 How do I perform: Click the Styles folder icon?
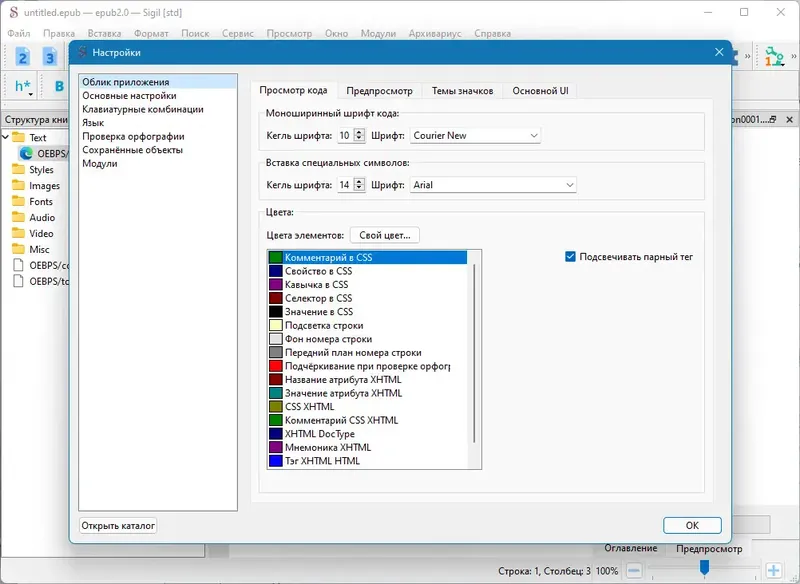point(18,169)
